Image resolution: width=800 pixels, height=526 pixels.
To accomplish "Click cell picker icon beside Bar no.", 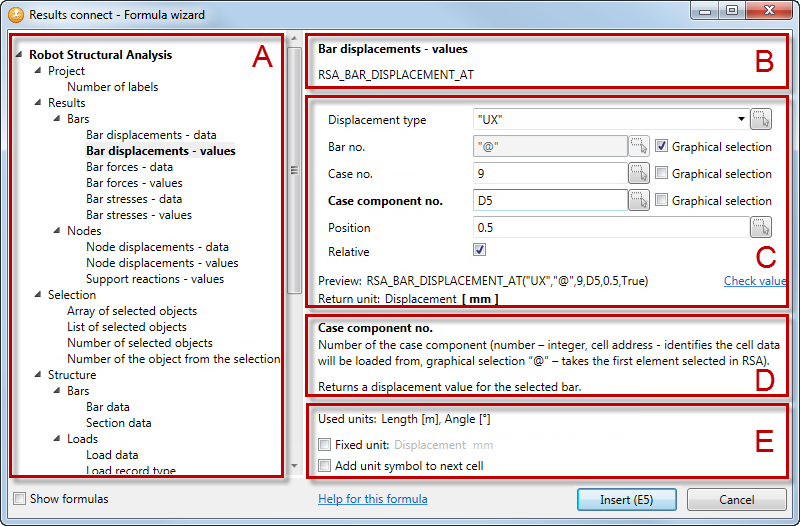I will click(639, 146).
